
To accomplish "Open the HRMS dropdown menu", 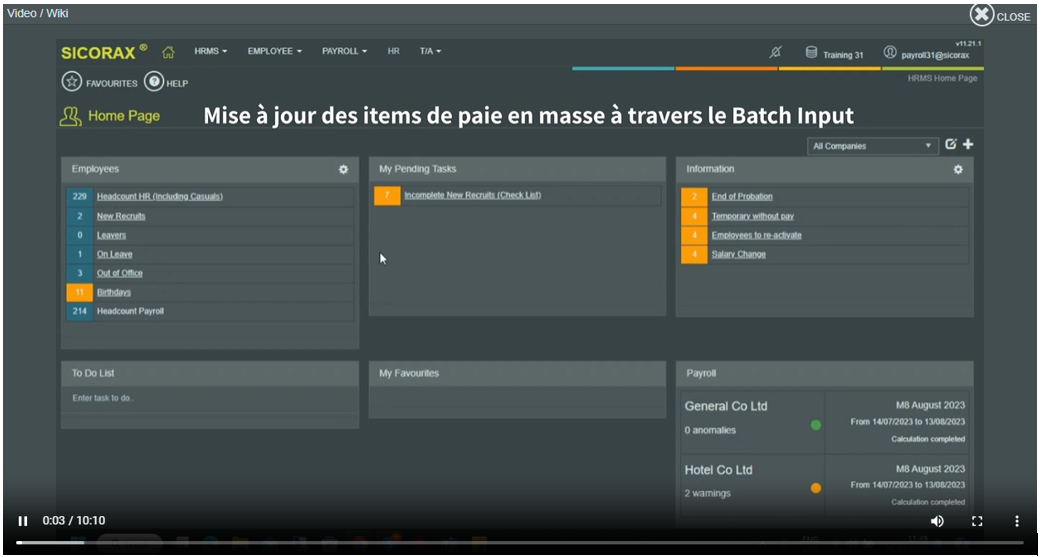I will click(211, 51).
